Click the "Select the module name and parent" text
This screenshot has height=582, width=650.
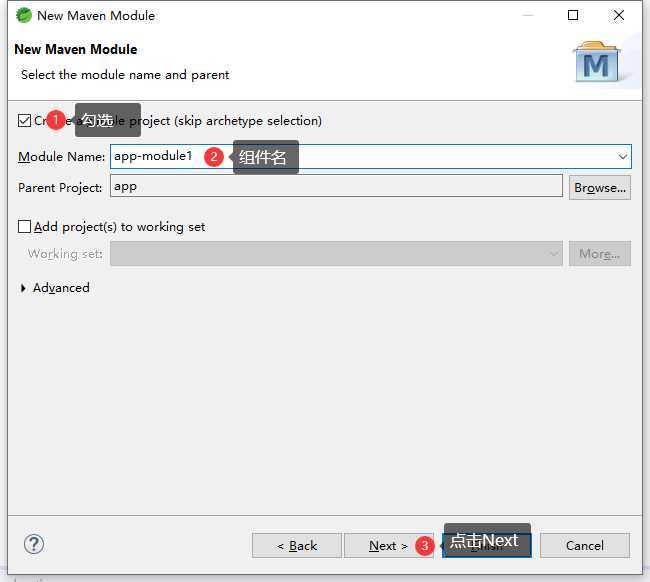(x=125, y=75)
